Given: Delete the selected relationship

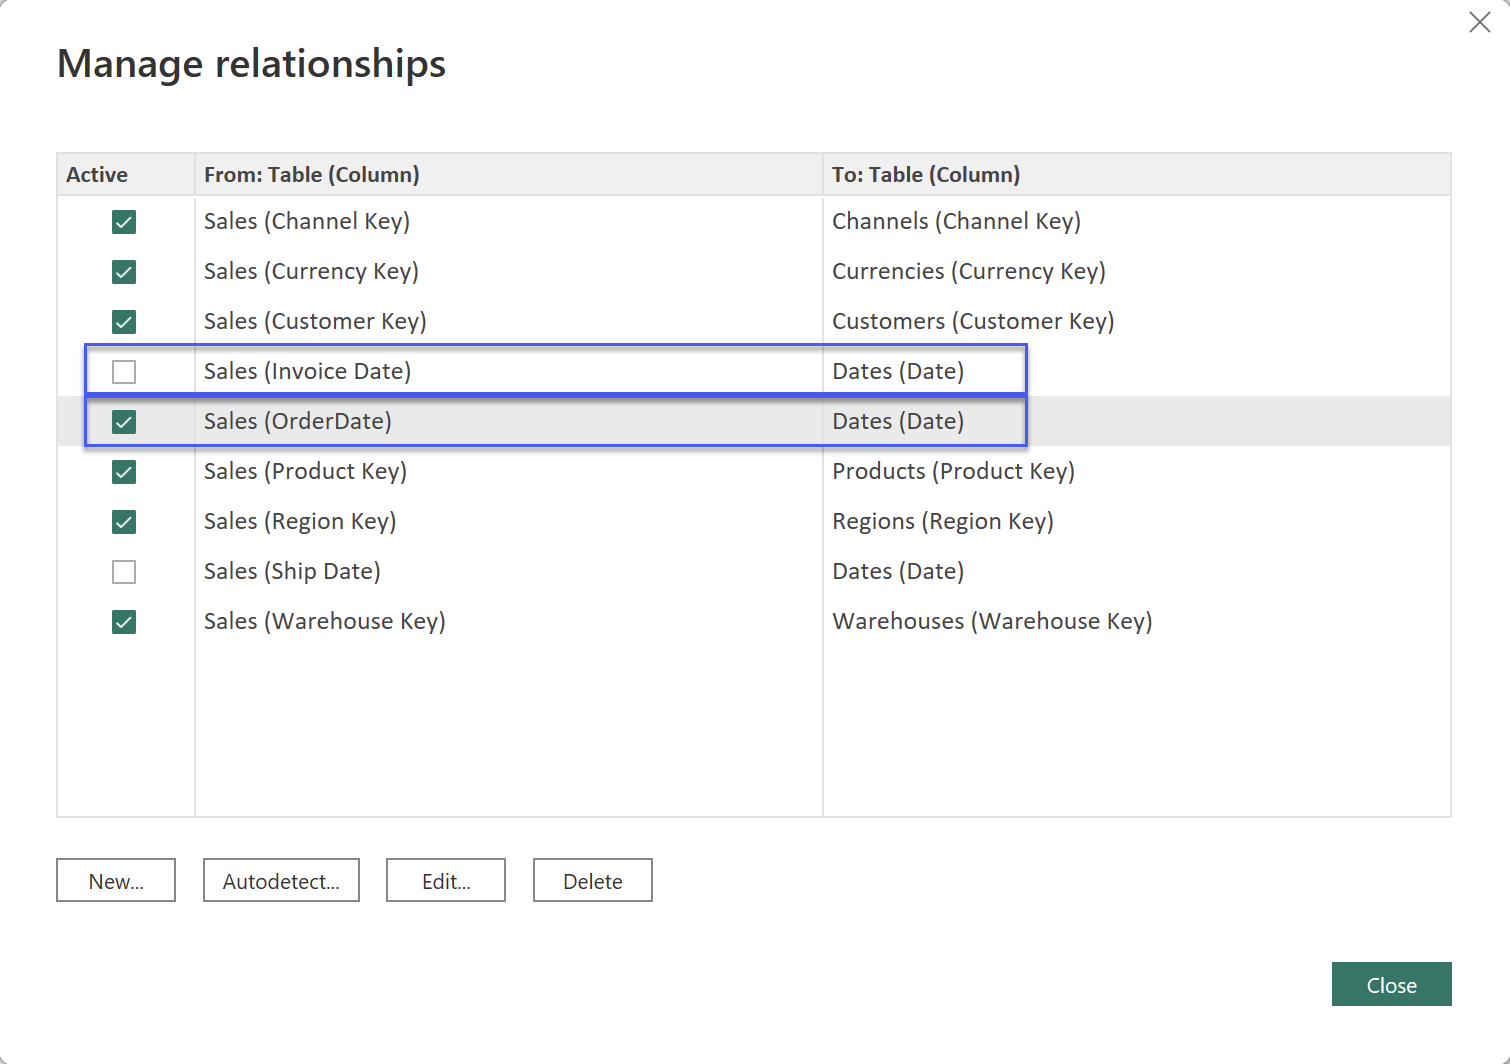Looking at the screenshot, I should [593, 880].
